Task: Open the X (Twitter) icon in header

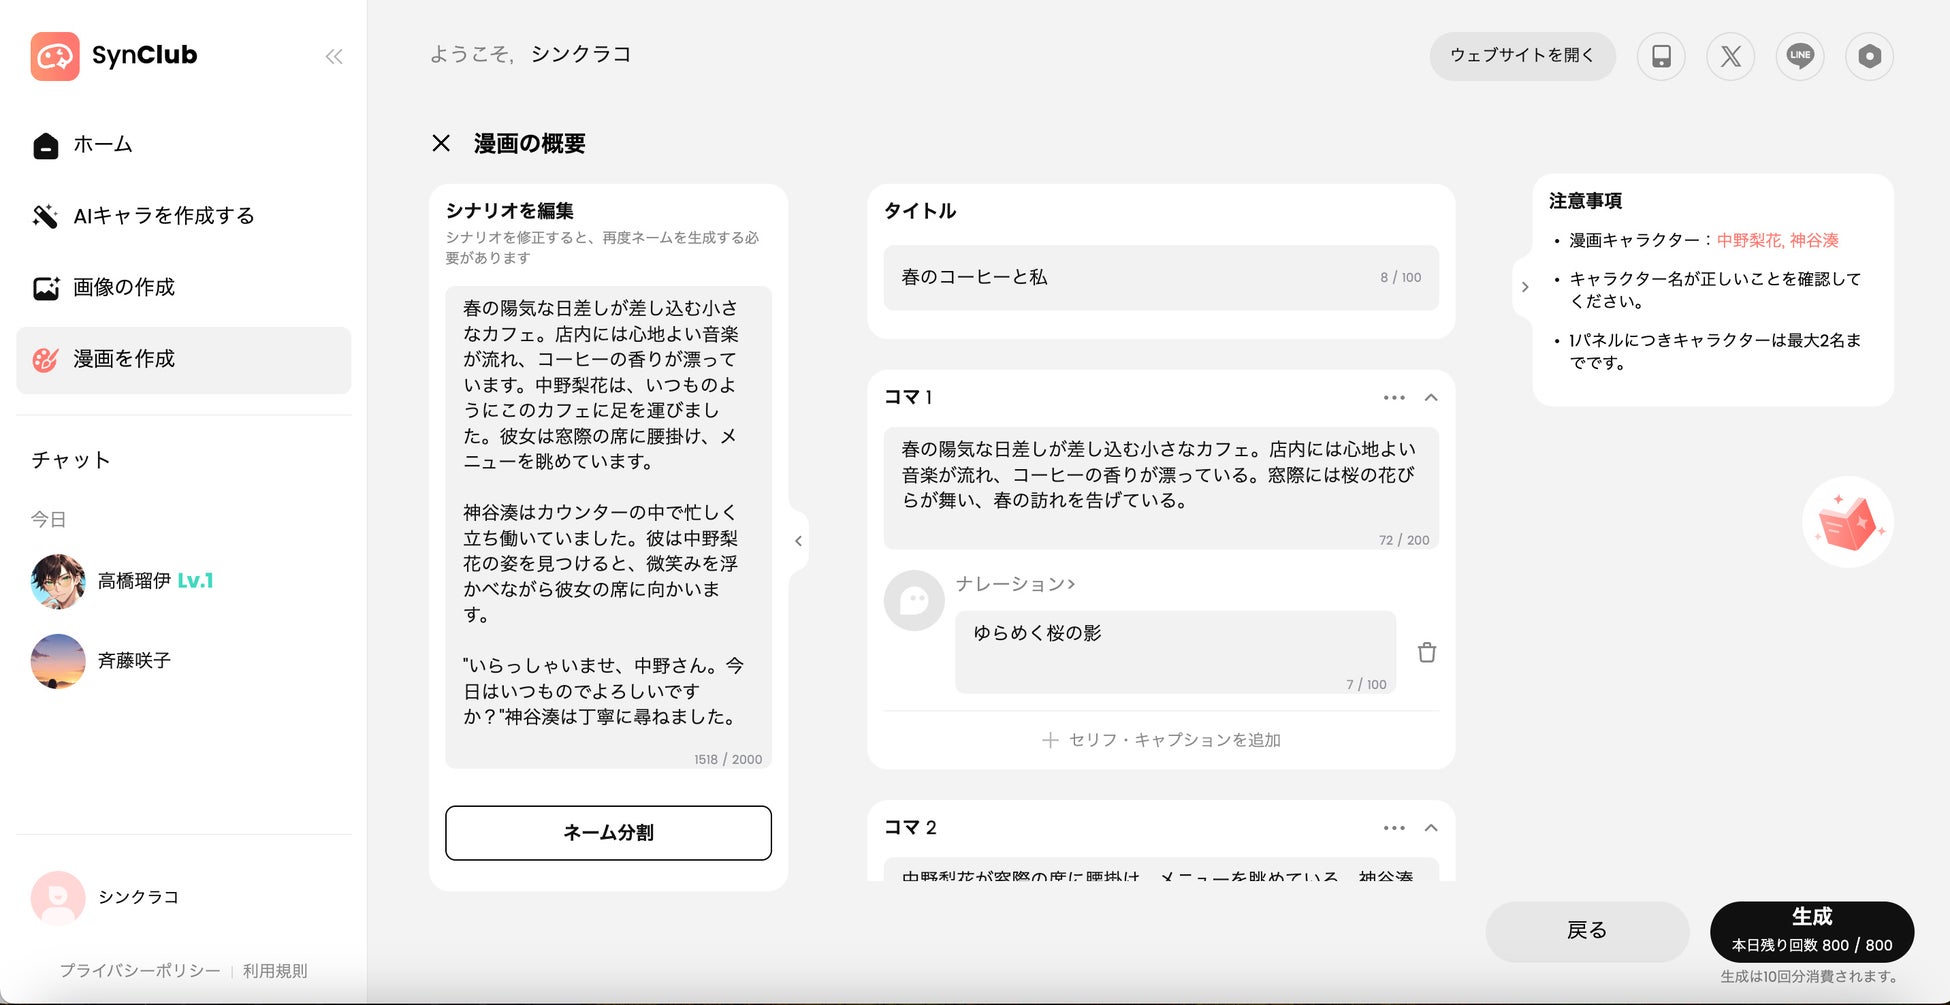Action: click(x=1730, y=56)
